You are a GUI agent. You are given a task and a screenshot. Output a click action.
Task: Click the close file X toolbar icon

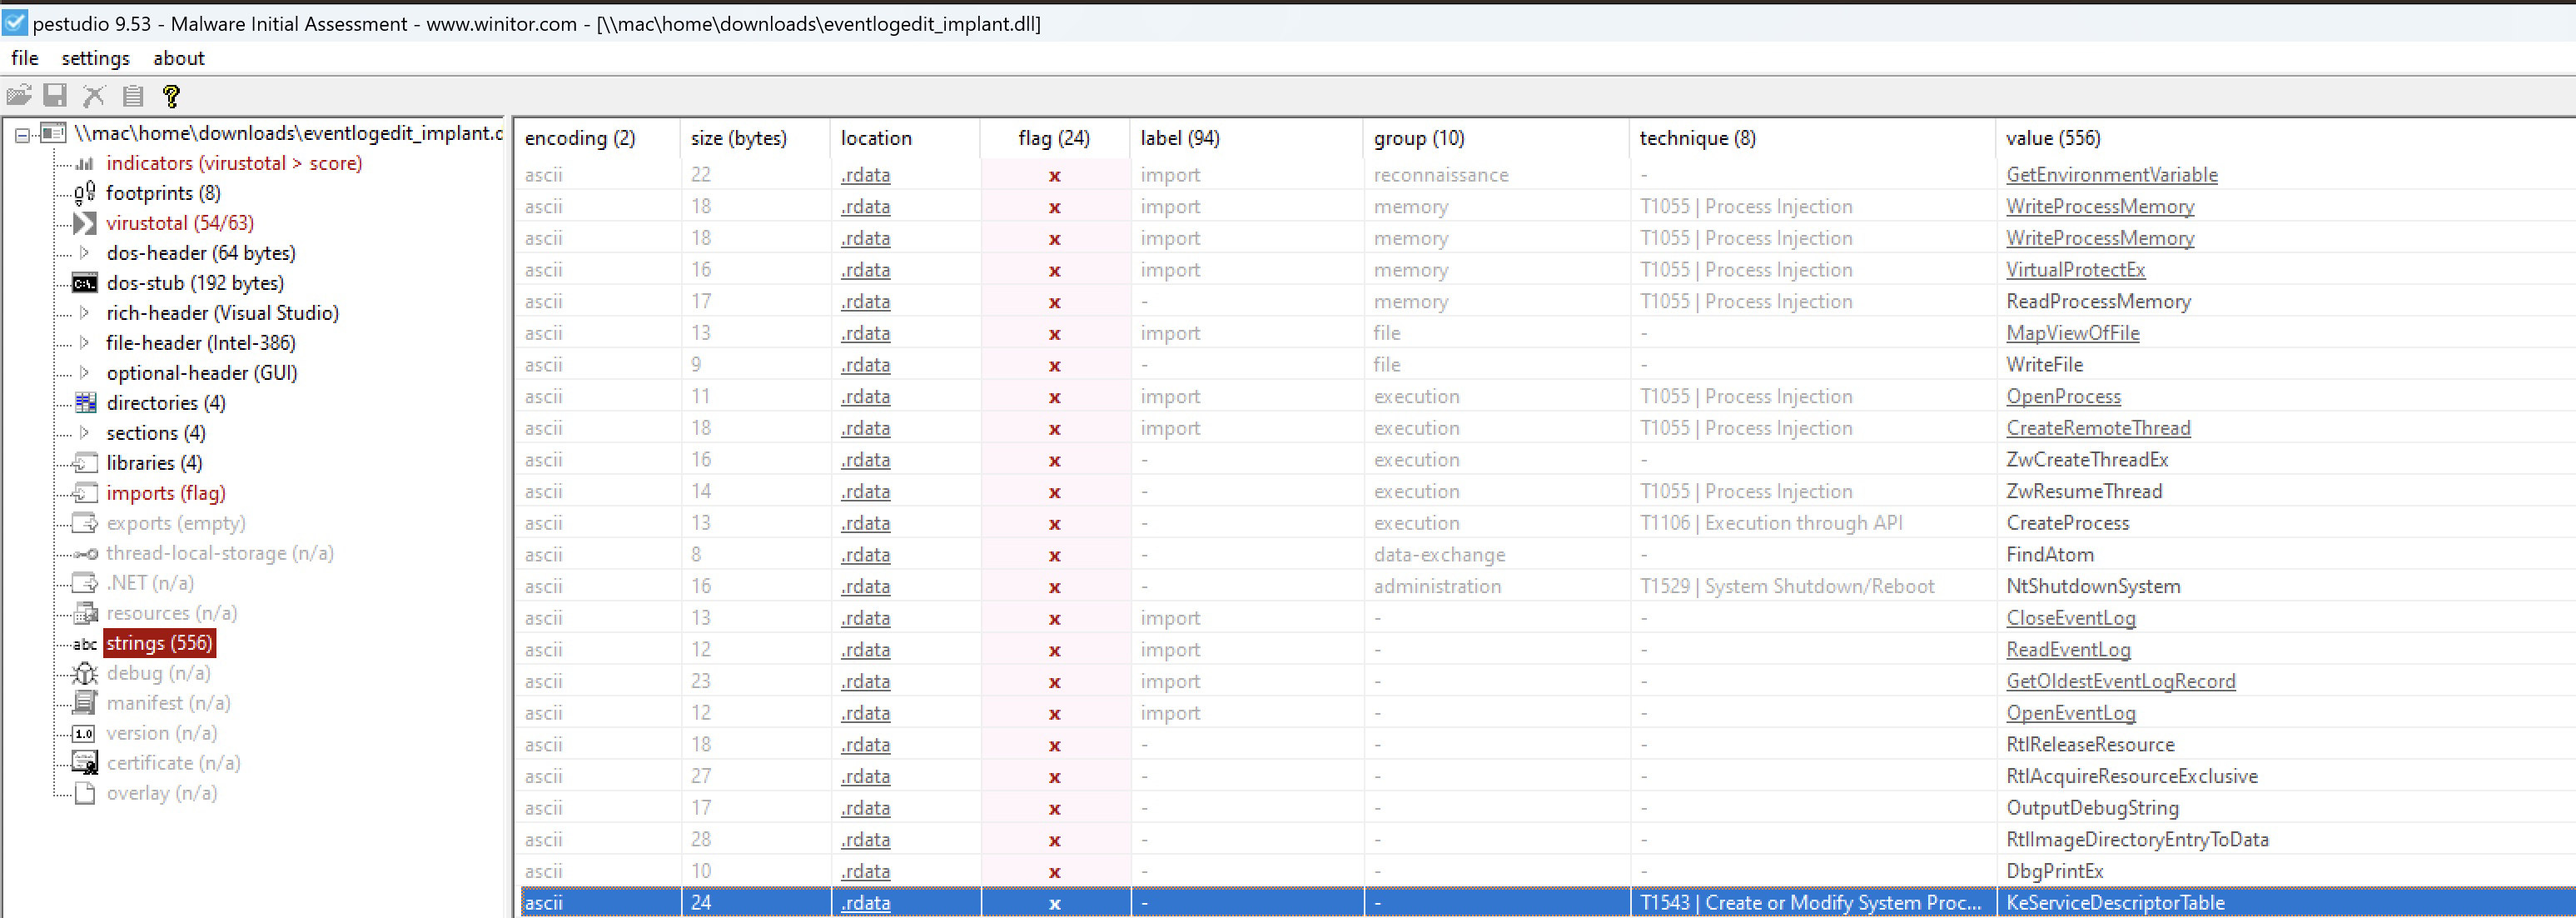click(94, 95)
